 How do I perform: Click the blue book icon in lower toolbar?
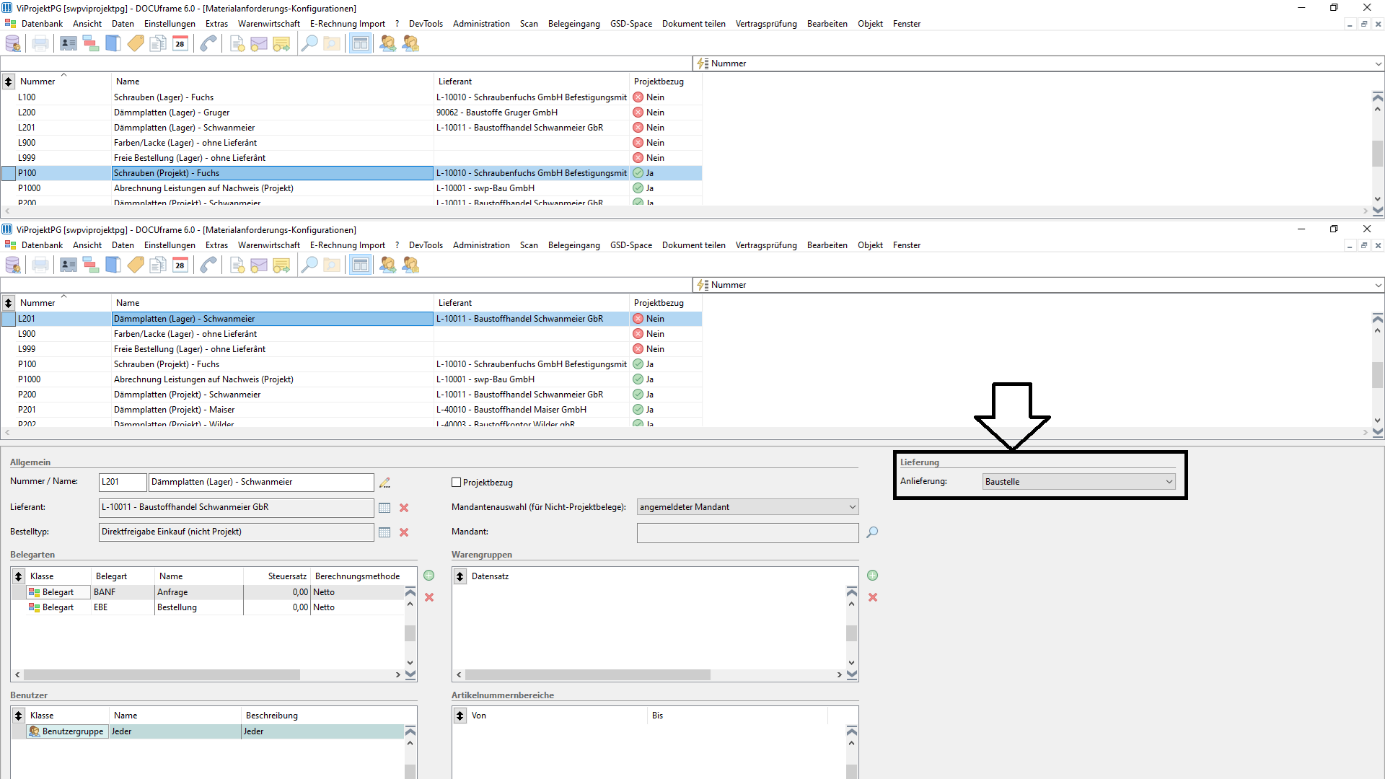click(113, 264)
